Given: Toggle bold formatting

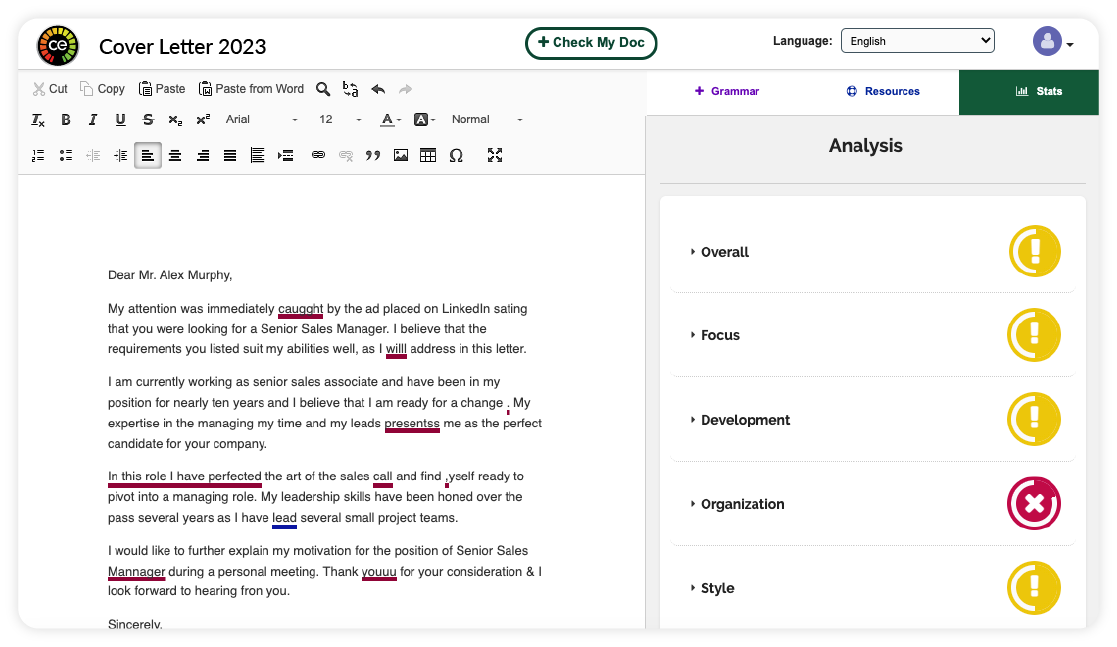Looking at the screenshot, I should (x=66, y=120).
